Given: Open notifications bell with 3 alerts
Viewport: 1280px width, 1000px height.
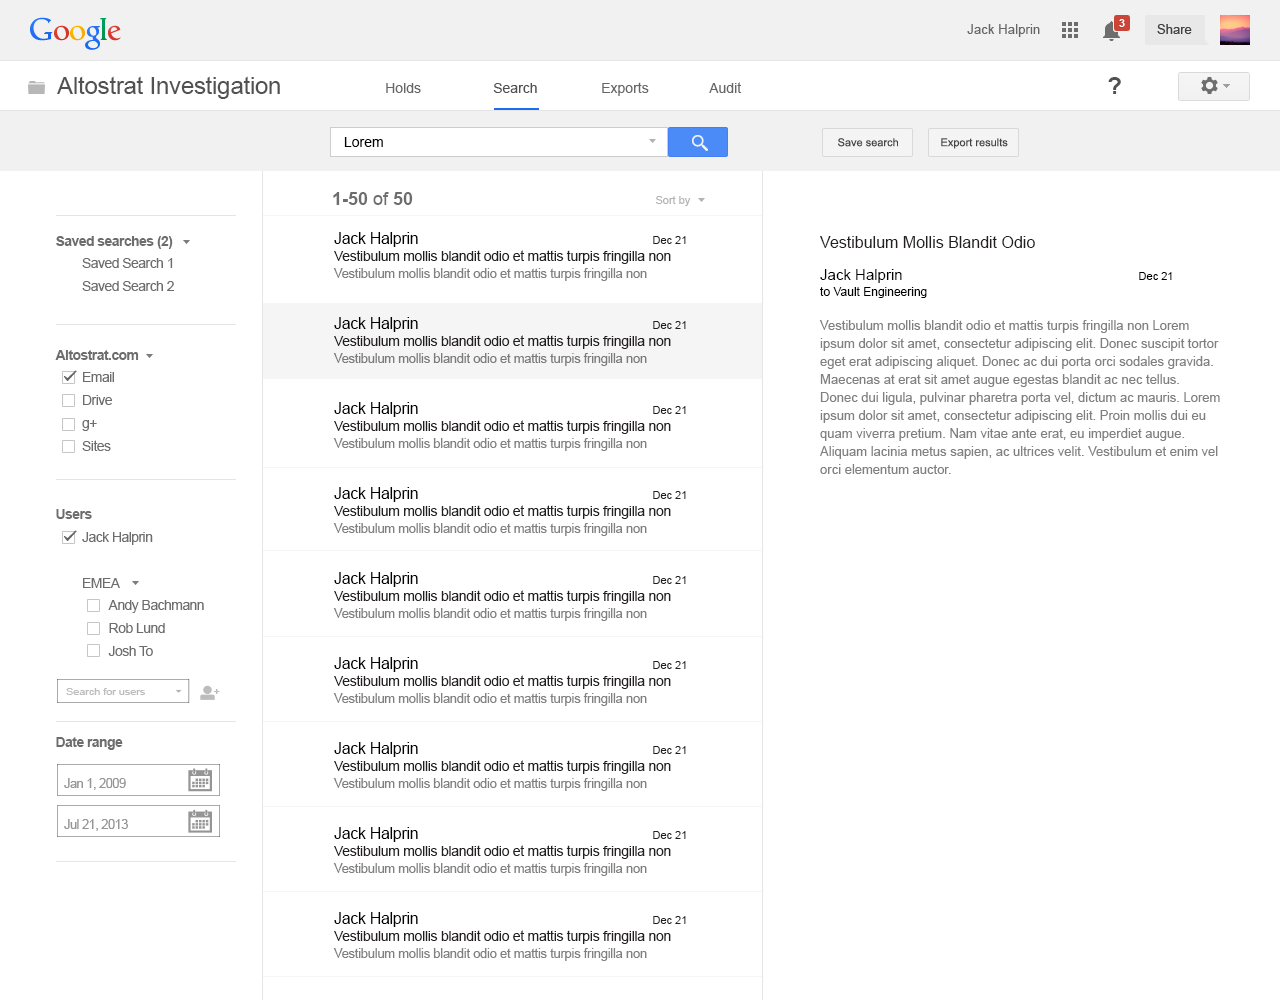Looking at the screenshot, I should (1114, 30).
